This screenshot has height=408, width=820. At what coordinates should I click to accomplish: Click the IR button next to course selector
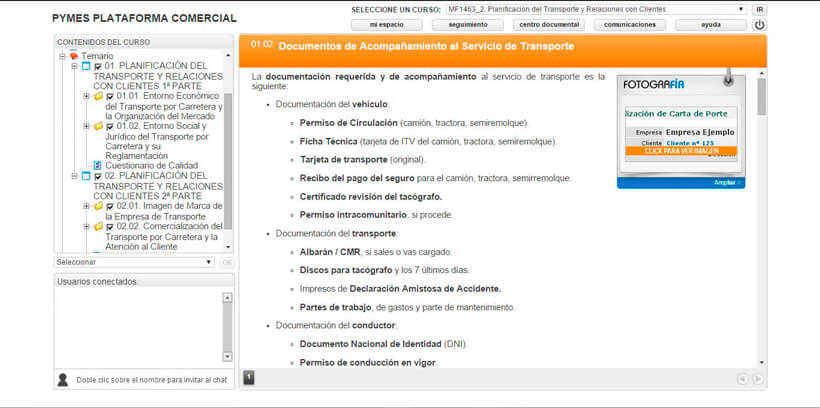pos(759,9)
